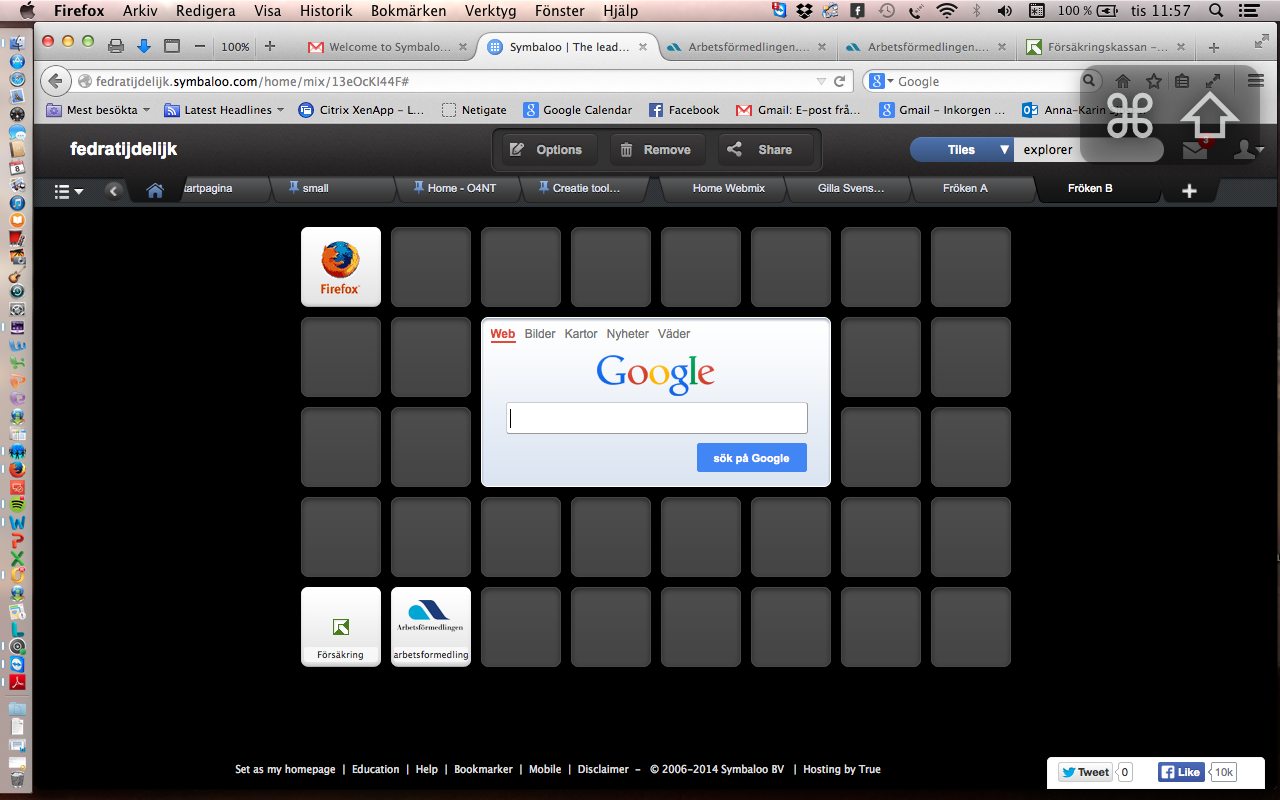Screen dimensions: 1280x800
Task: Open the Arbetsförmedlingen tile
Action: (x=430, y=626)
